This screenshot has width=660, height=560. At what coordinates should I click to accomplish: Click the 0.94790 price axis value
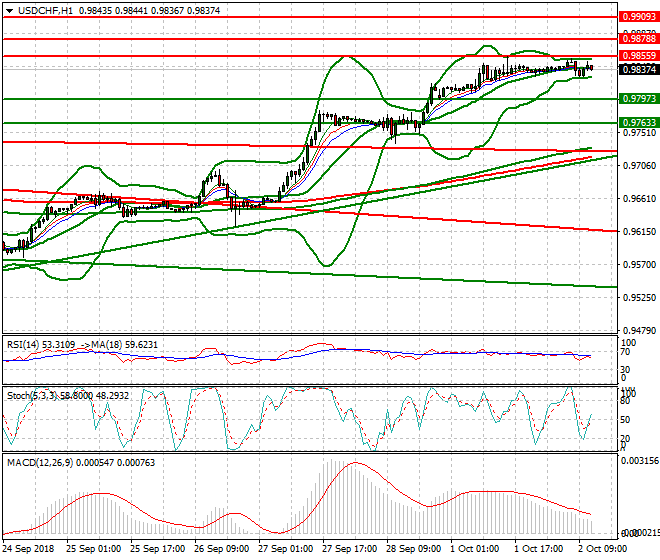pos(639,331)
